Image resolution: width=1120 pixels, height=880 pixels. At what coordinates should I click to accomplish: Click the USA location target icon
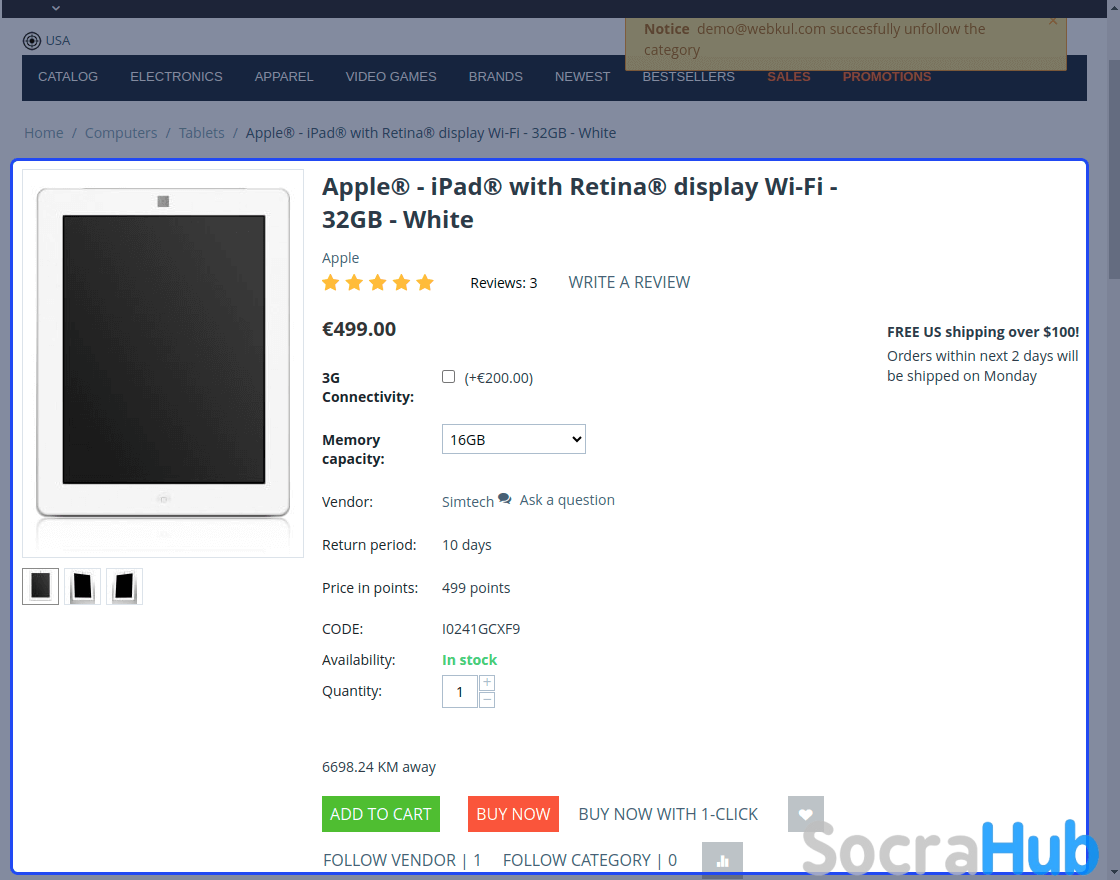click(31, 41)
